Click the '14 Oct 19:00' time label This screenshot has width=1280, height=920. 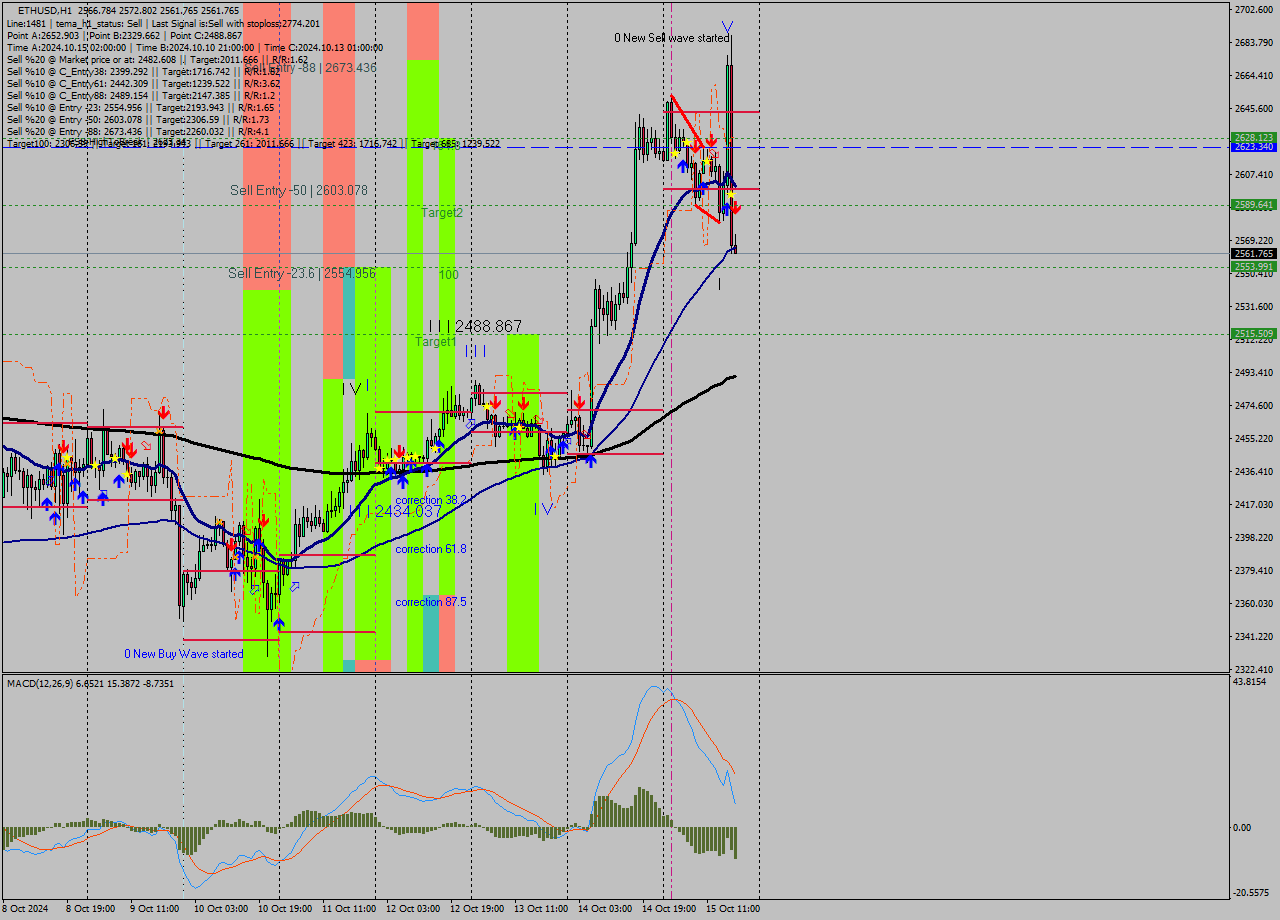[669, 909]
